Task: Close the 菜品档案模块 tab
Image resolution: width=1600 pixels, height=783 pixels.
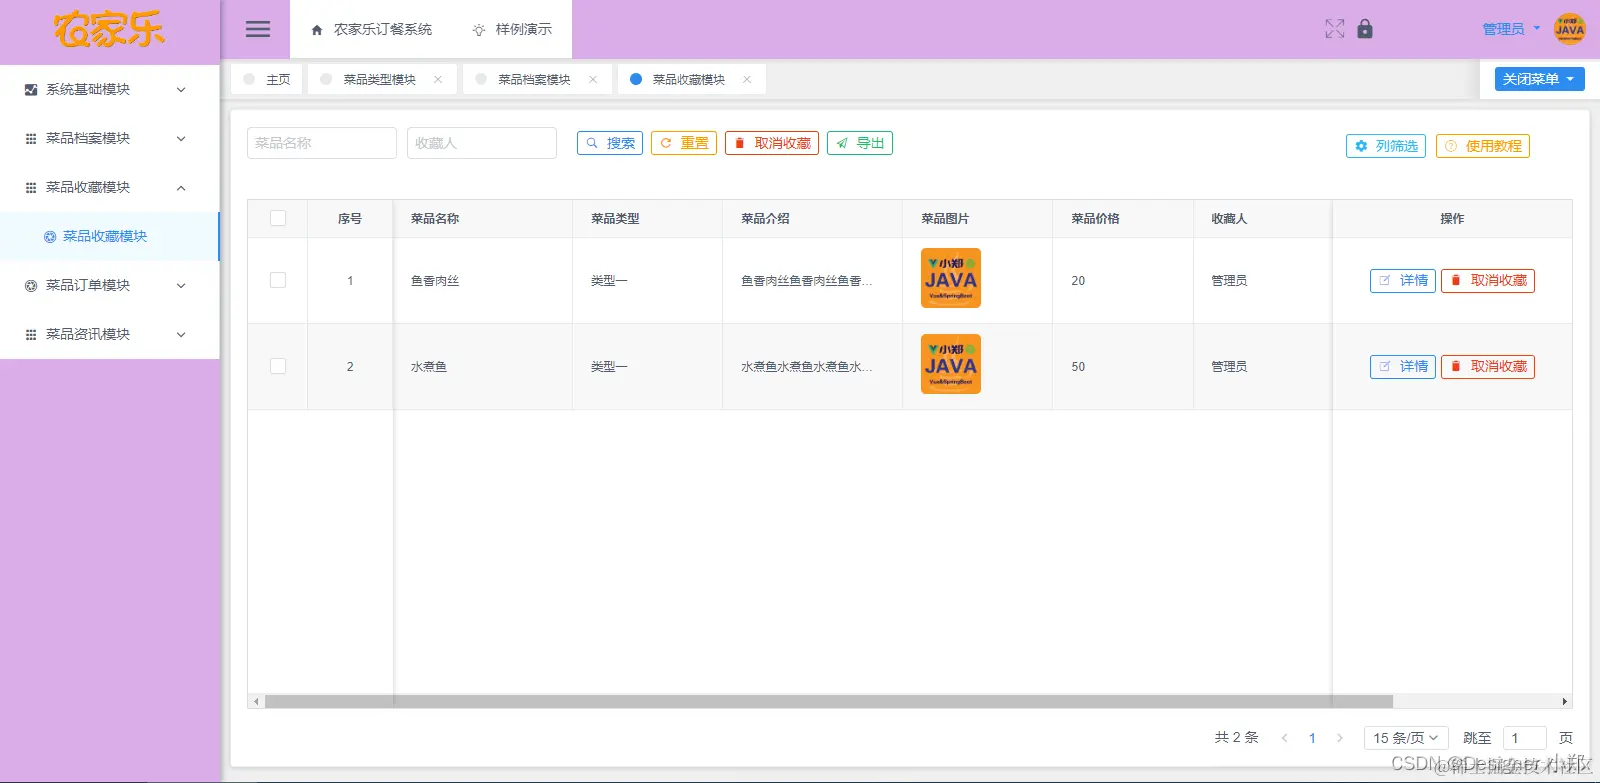Action: pyautogui.click(x=593, y=79)
